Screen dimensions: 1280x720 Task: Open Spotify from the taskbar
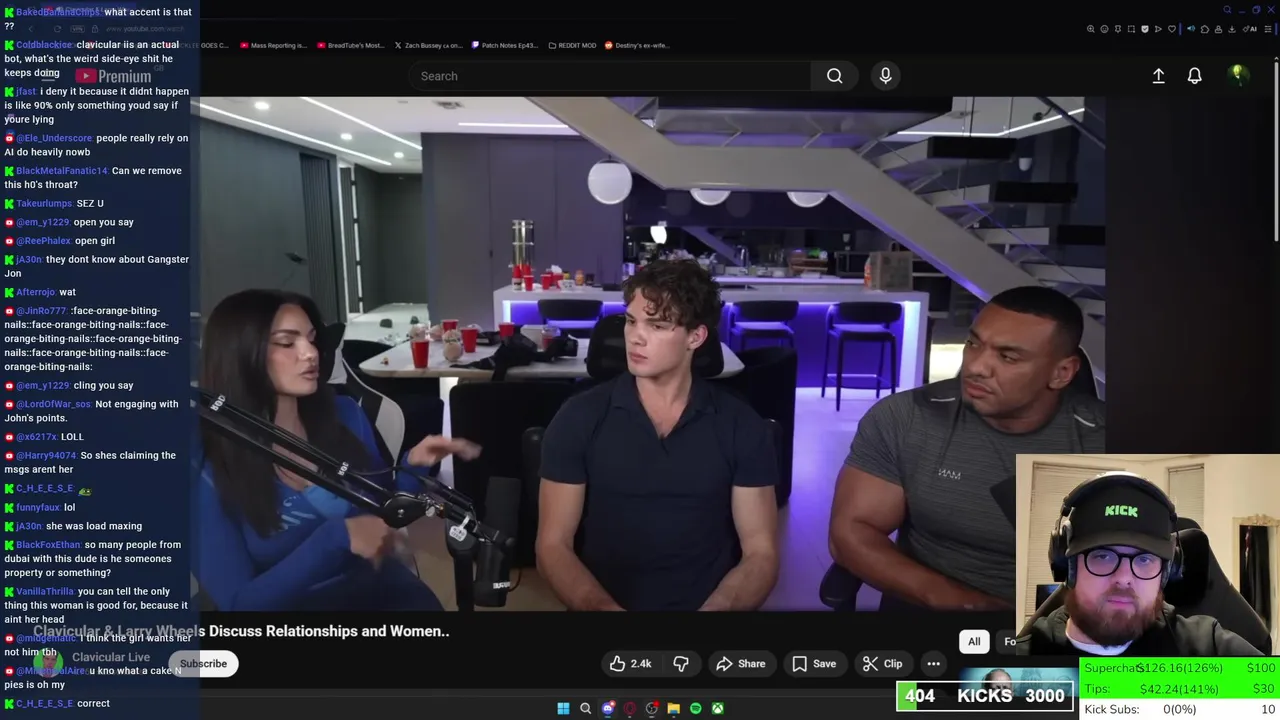tap(696, 708)
